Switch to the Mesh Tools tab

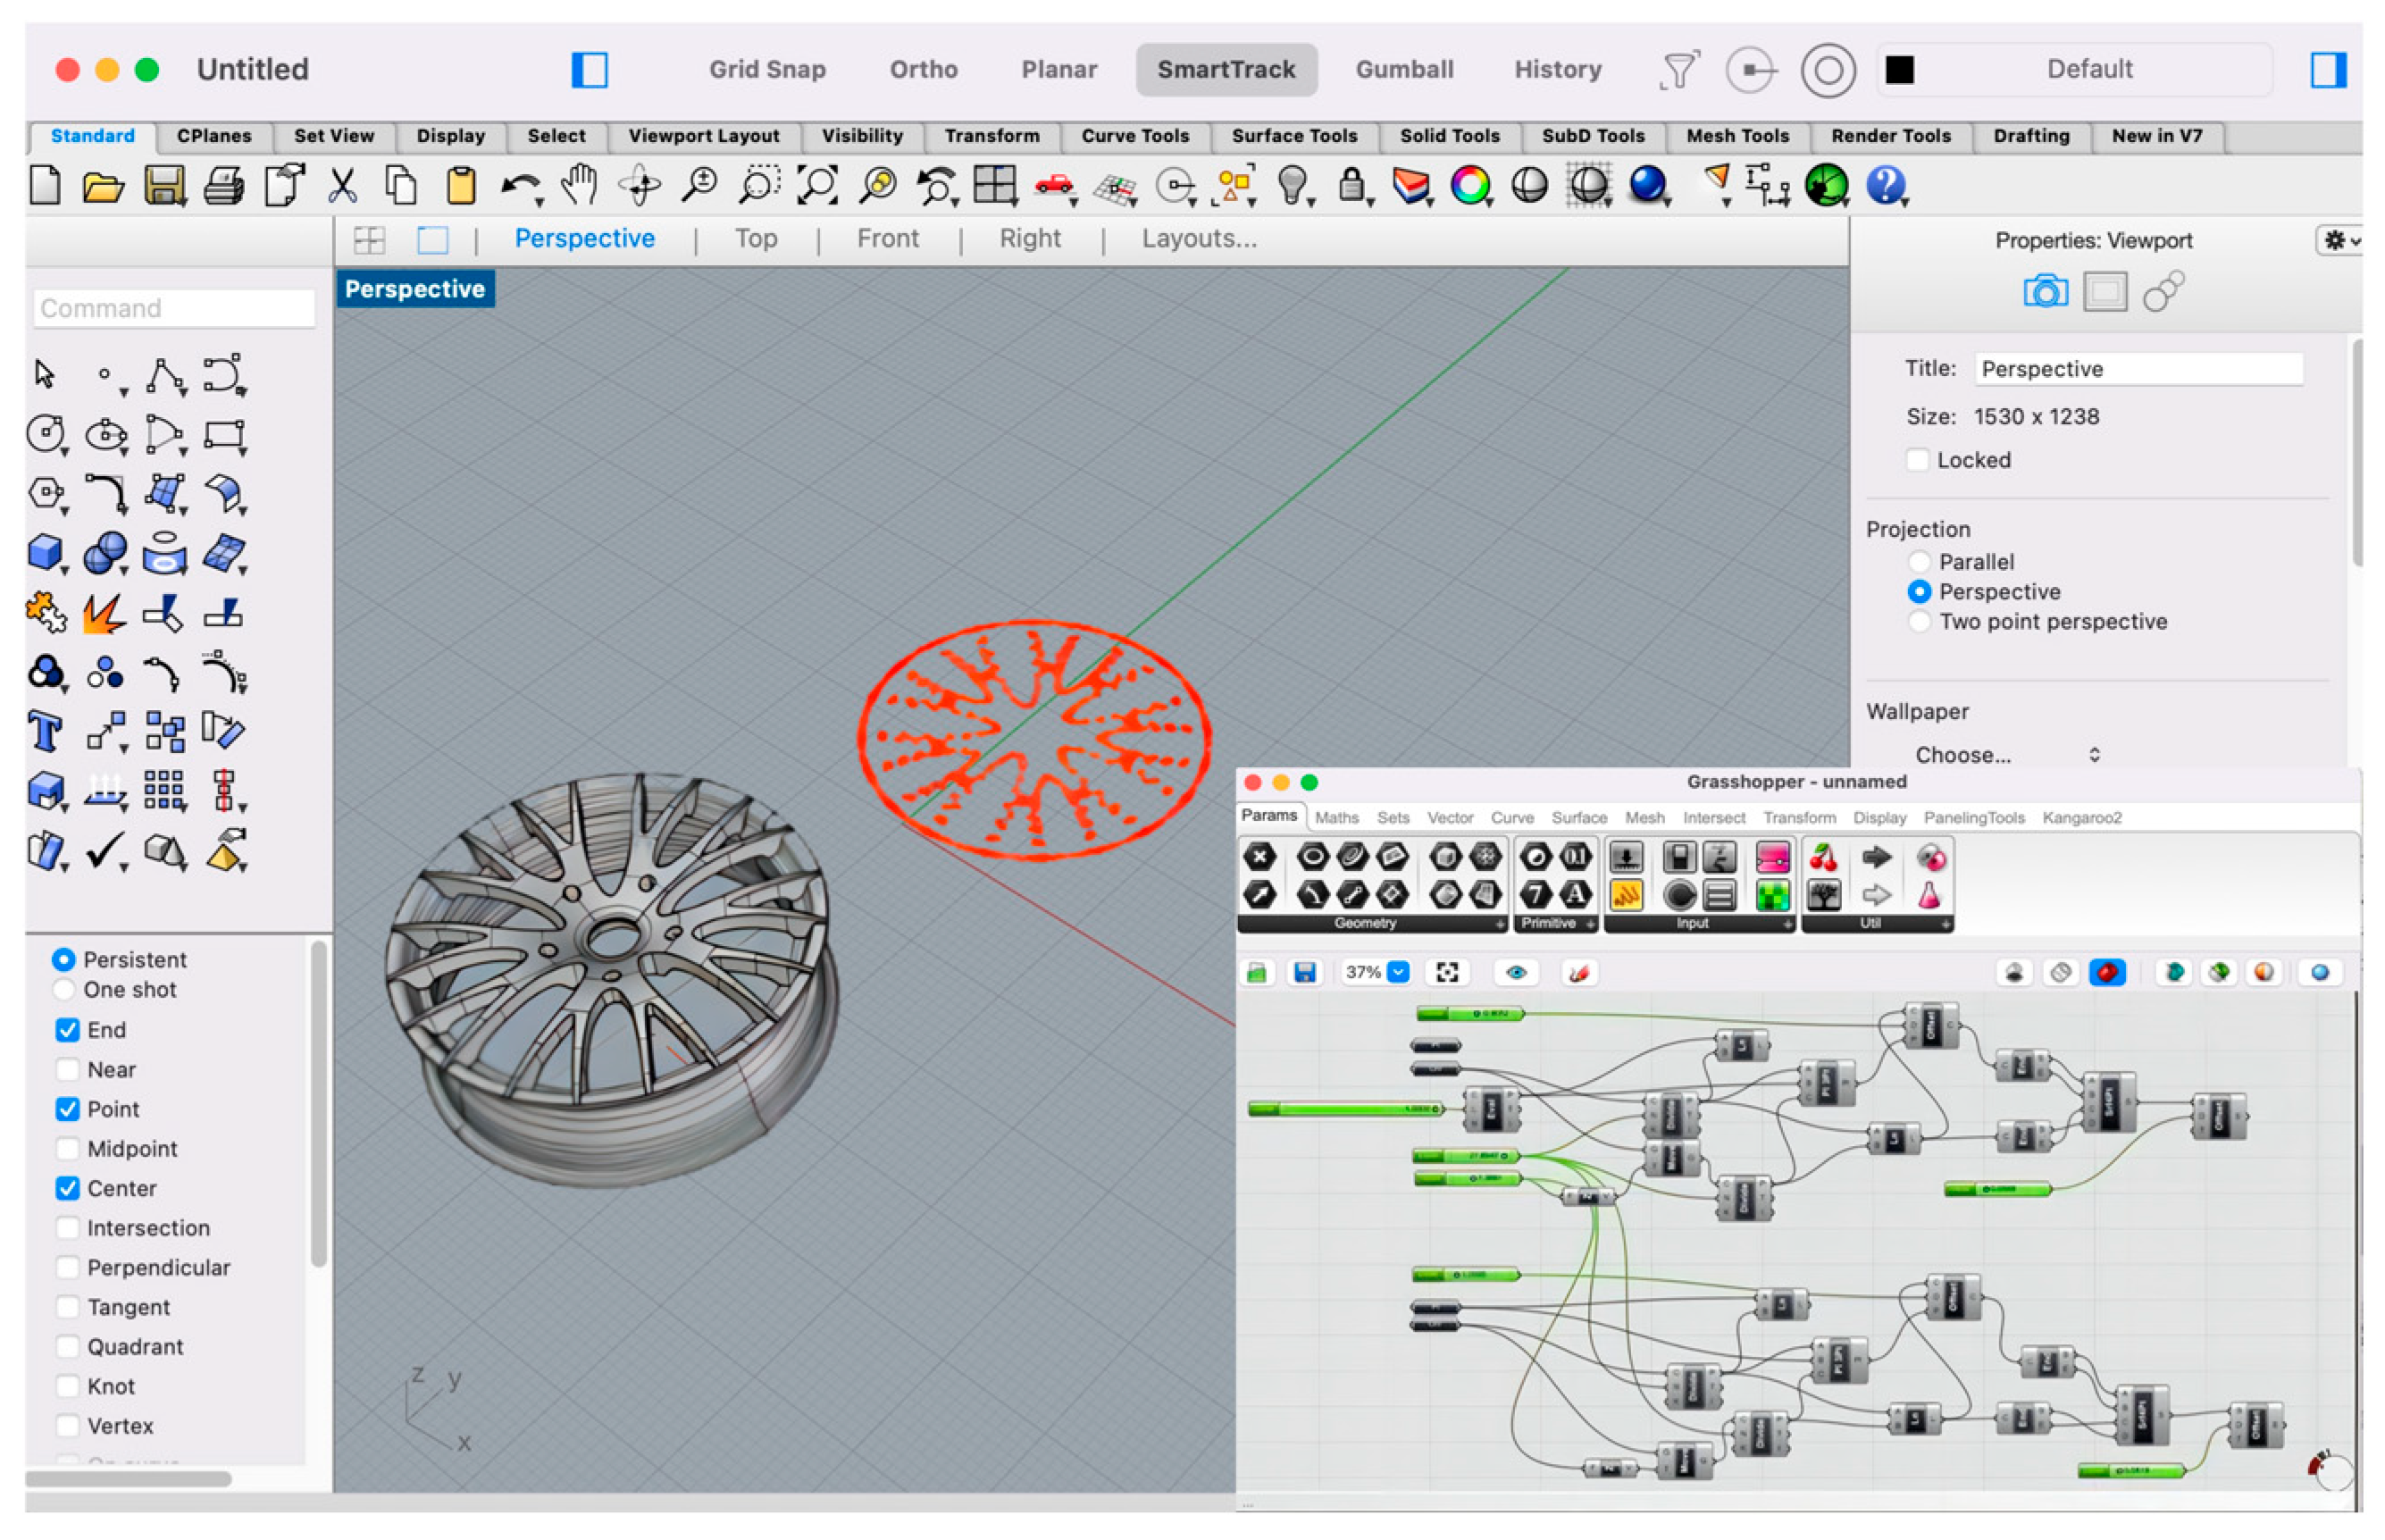pyautogui.click(x=1737, y=136)
